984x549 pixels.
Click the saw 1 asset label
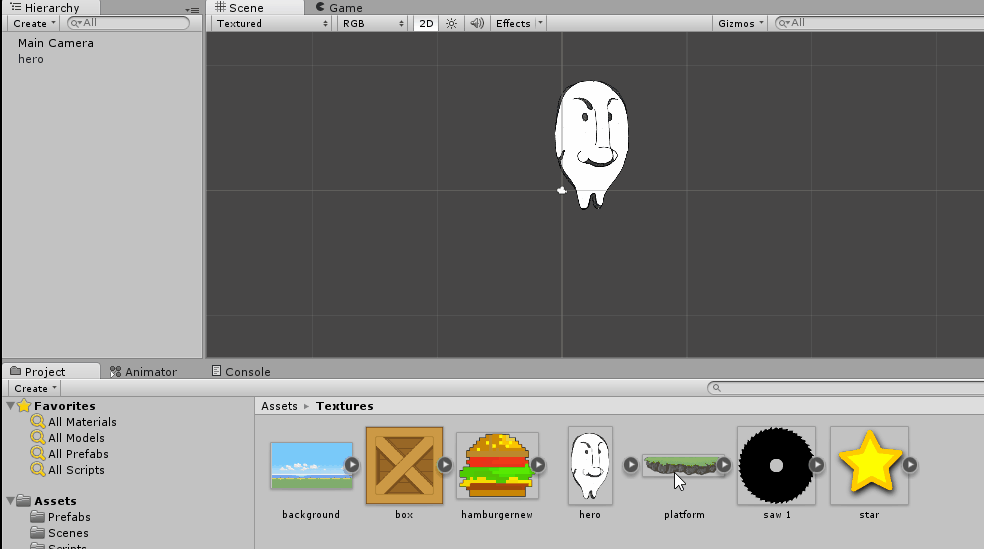tap(777, 514)
